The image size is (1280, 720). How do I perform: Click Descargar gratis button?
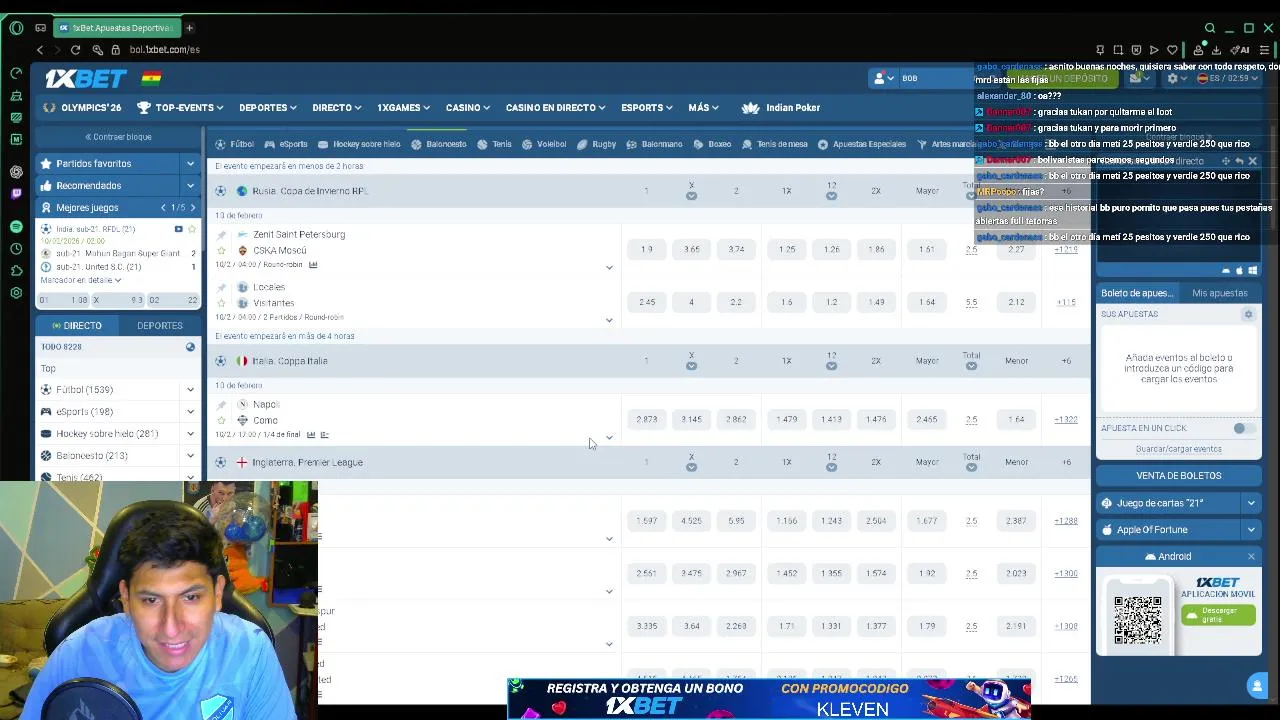click(x=1218, y=614)
